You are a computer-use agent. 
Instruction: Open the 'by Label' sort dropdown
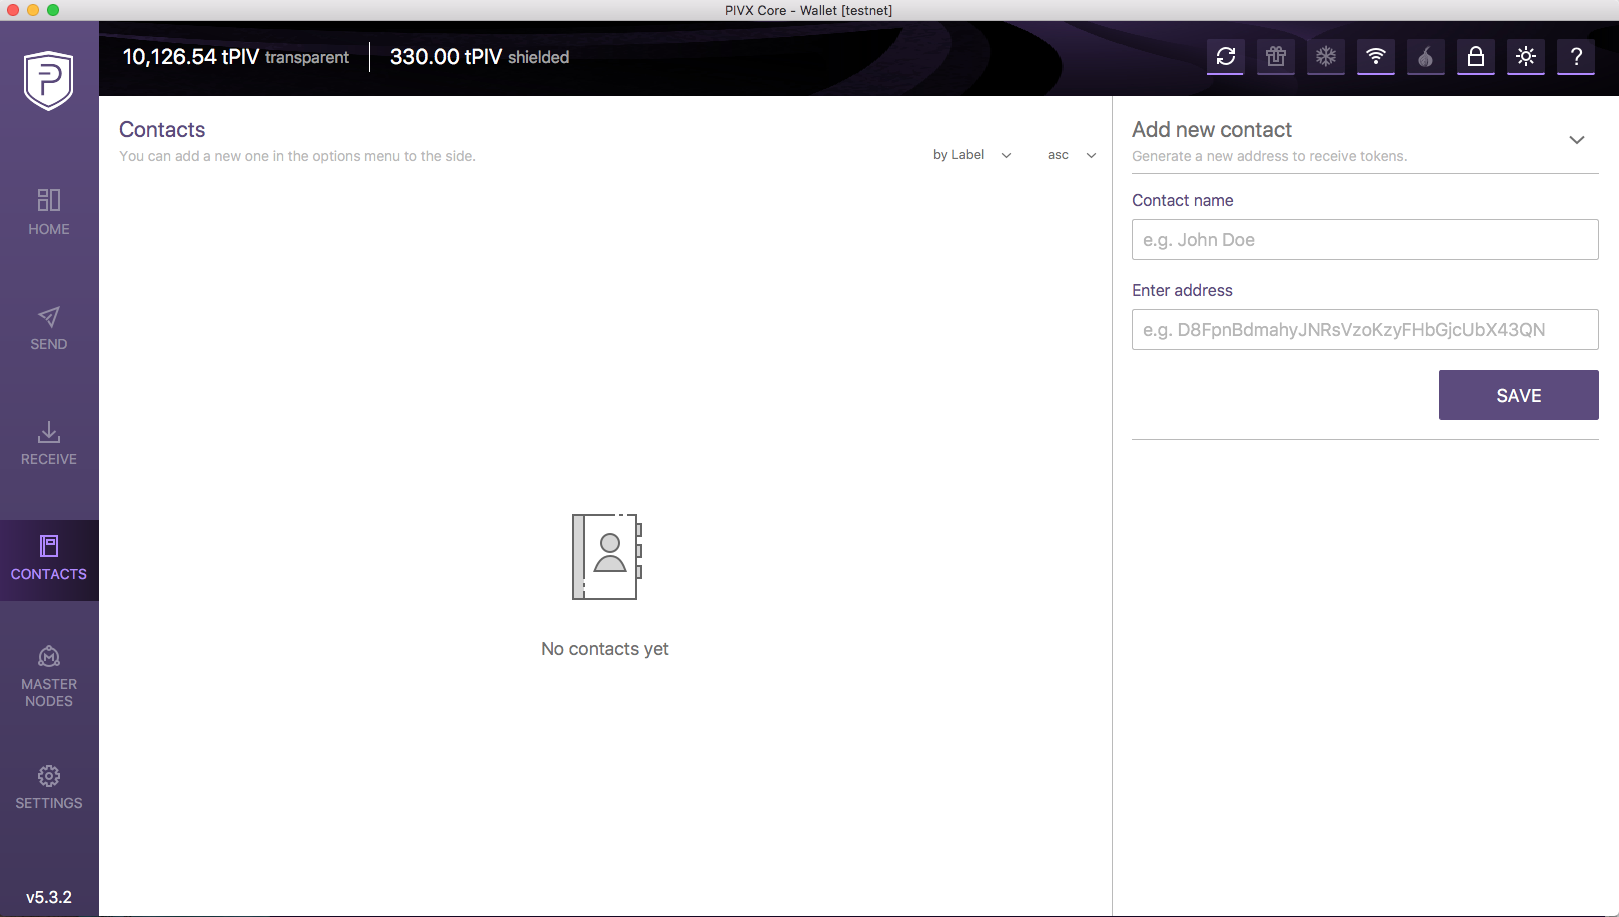click(x=972, y=155)
